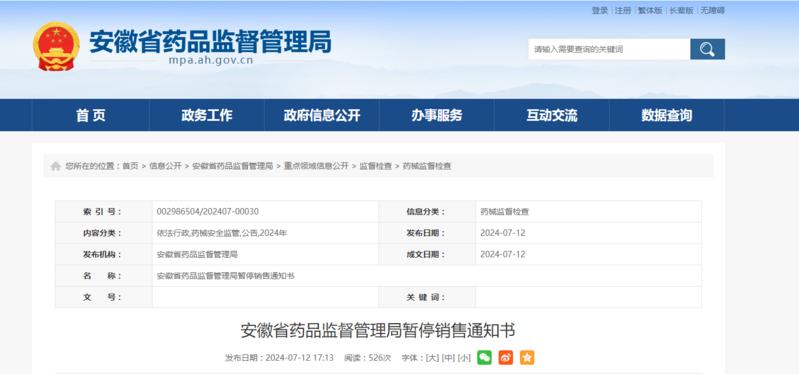Select 药械监督检查 in the 信息分类 table cell
Image resolution: width=799 pixels, height=374 pixels.
(504, 211)
